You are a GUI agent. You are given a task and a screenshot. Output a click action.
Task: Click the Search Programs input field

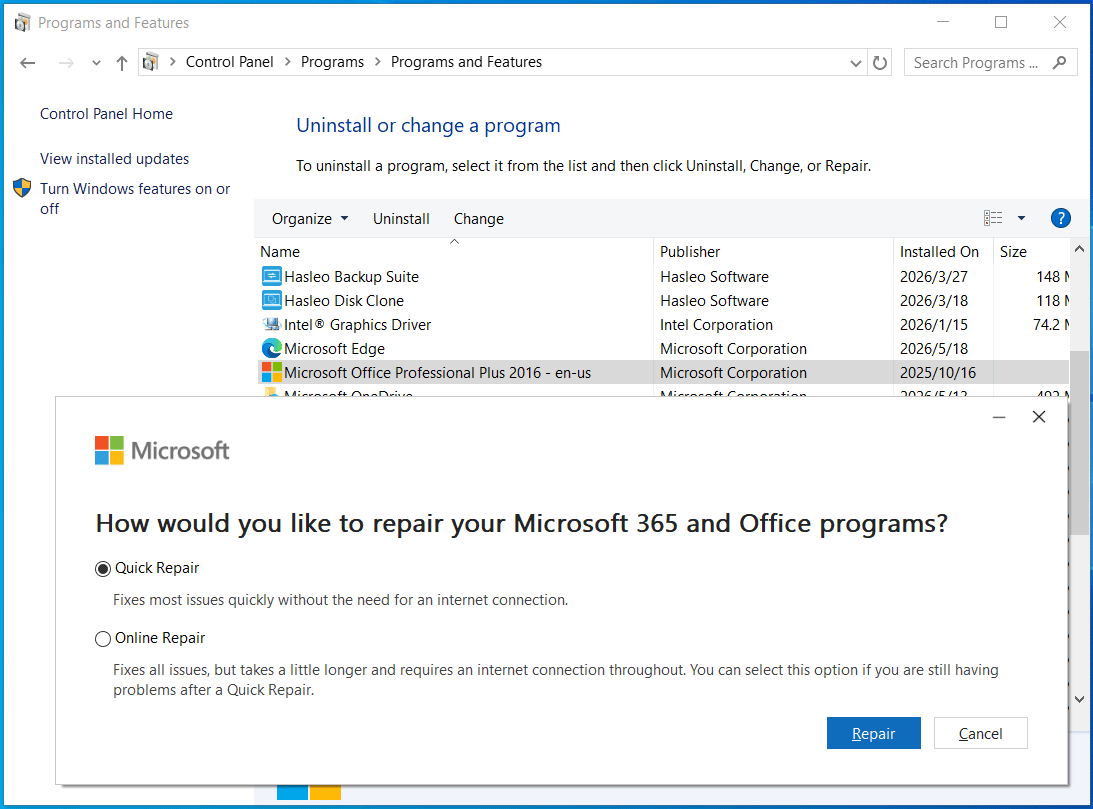(x=976, y=63)
